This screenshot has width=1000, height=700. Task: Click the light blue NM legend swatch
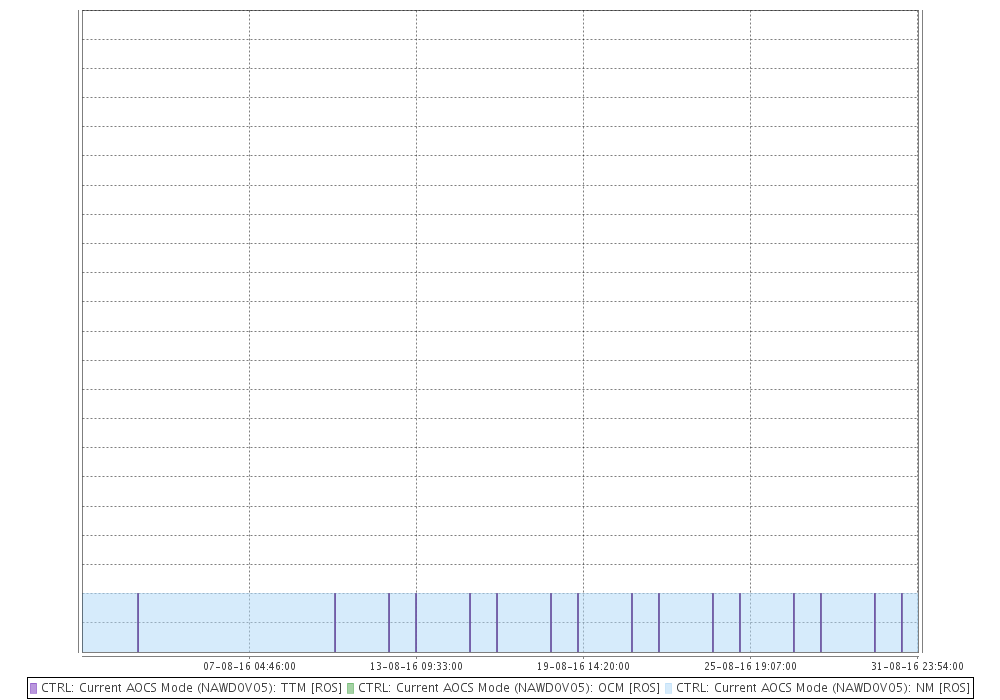[668, 689]
